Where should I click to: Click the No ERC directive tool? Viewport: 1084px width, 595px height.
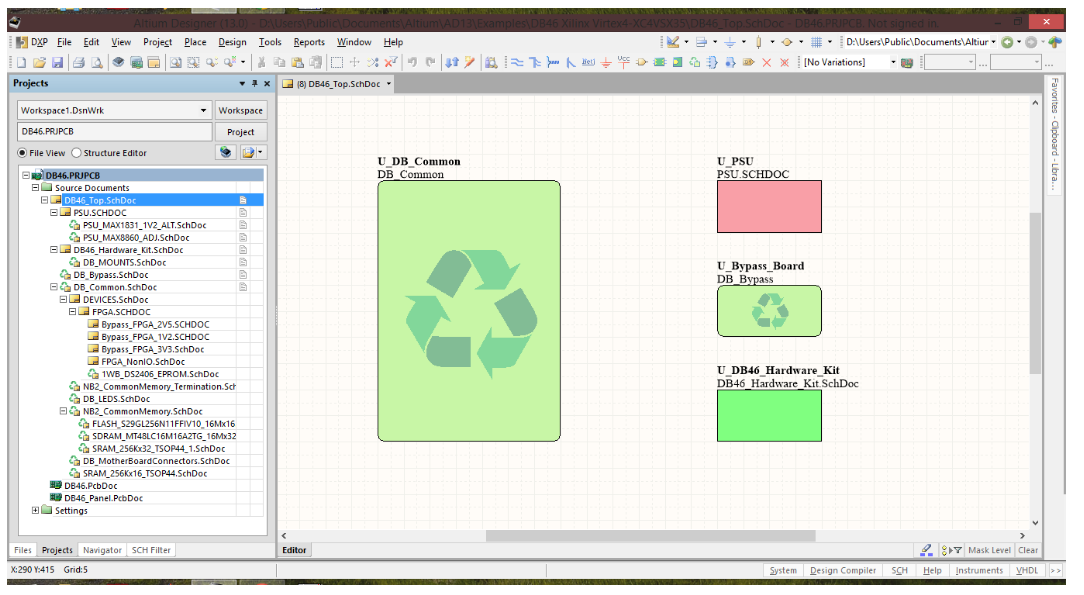(x=767, y=61)
